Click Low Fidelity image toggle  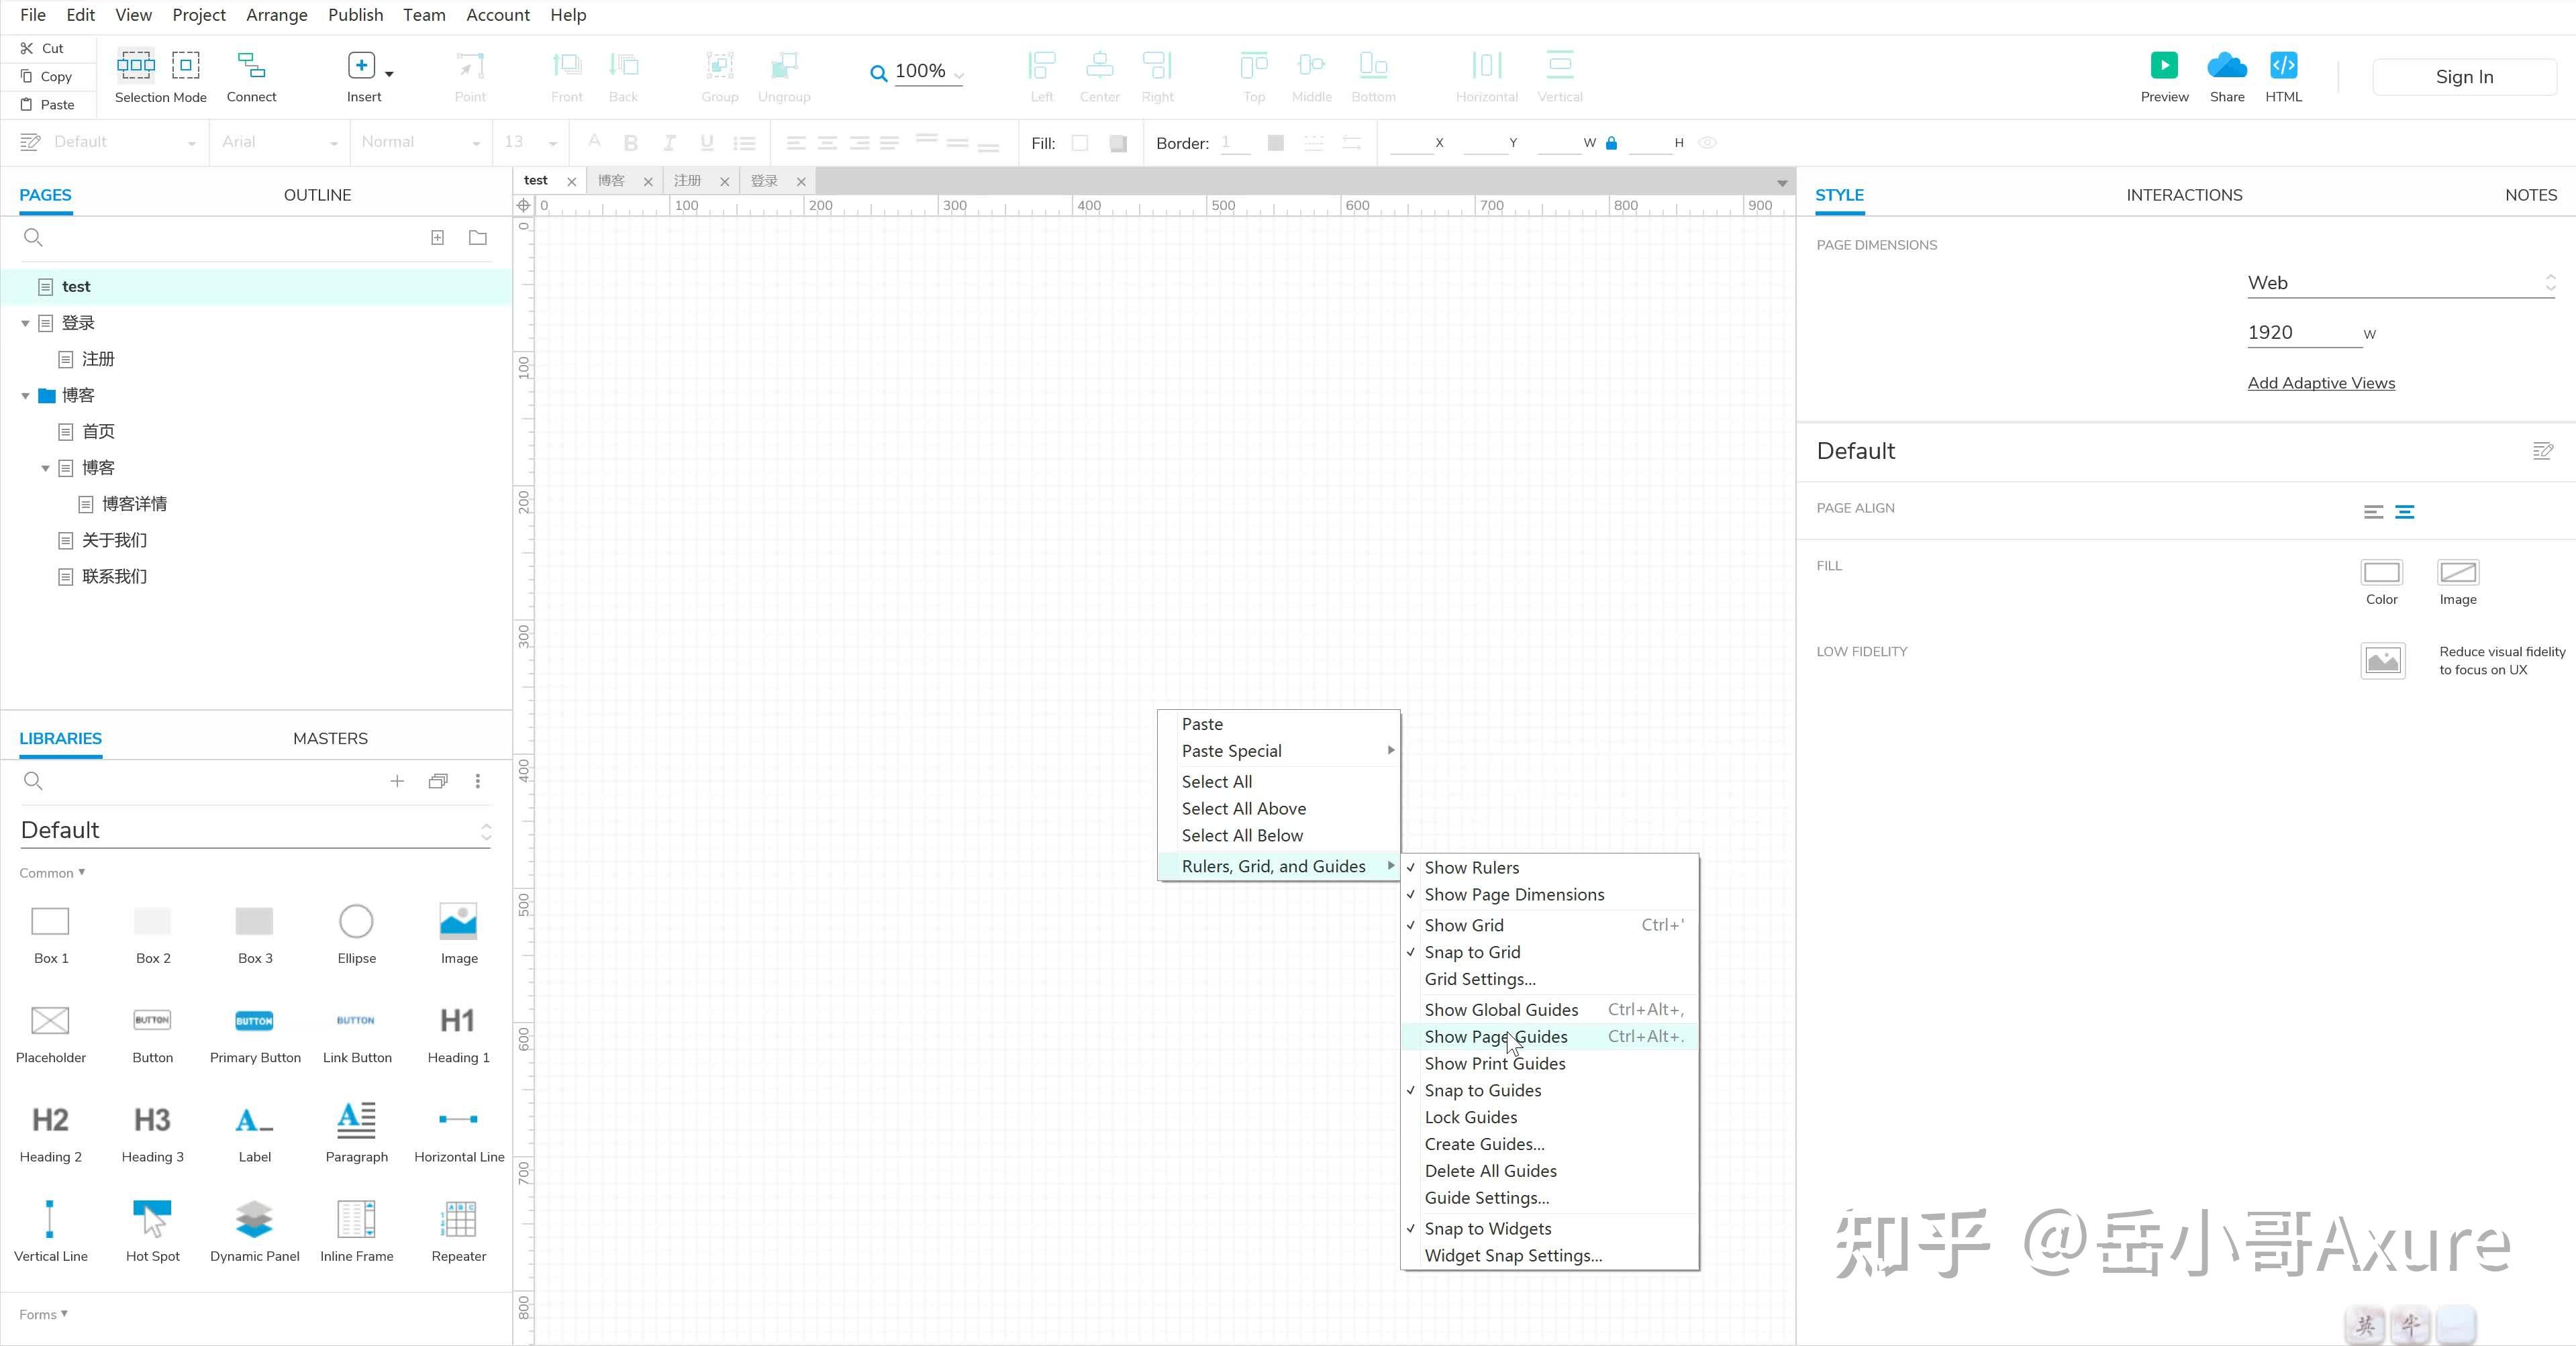coord(2383,660)
